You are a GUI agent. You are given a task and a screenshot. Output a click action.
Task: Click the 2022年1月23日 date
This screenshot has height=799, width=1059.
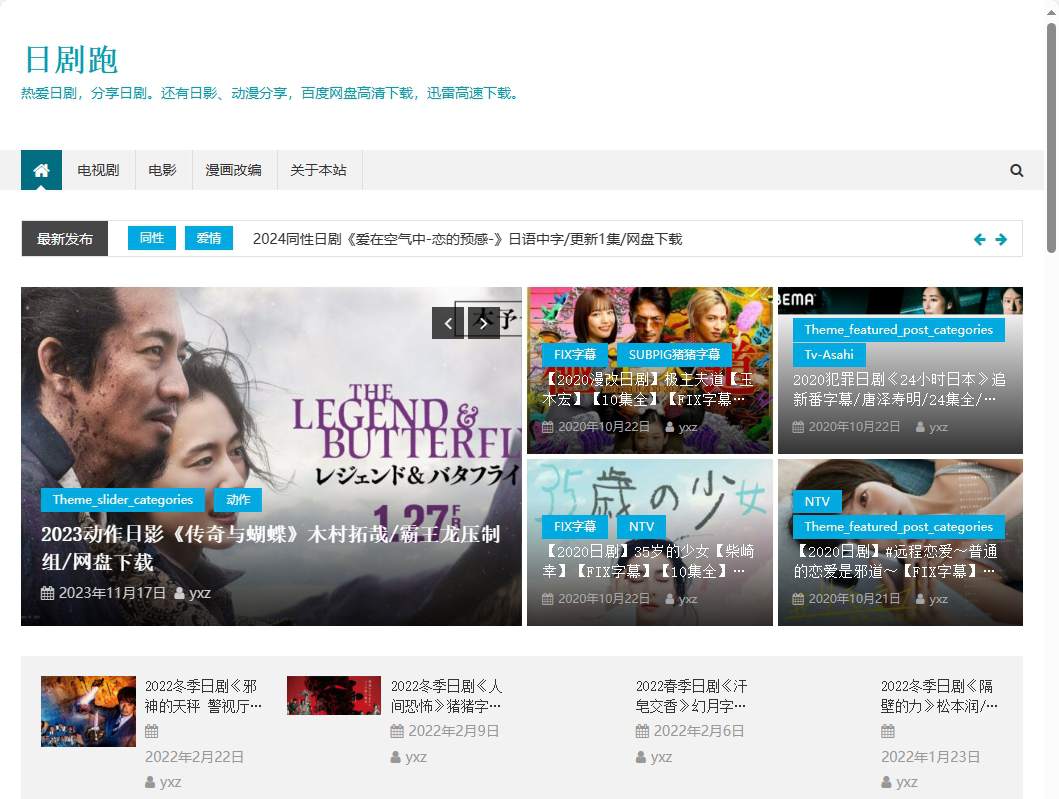point(931,757)
